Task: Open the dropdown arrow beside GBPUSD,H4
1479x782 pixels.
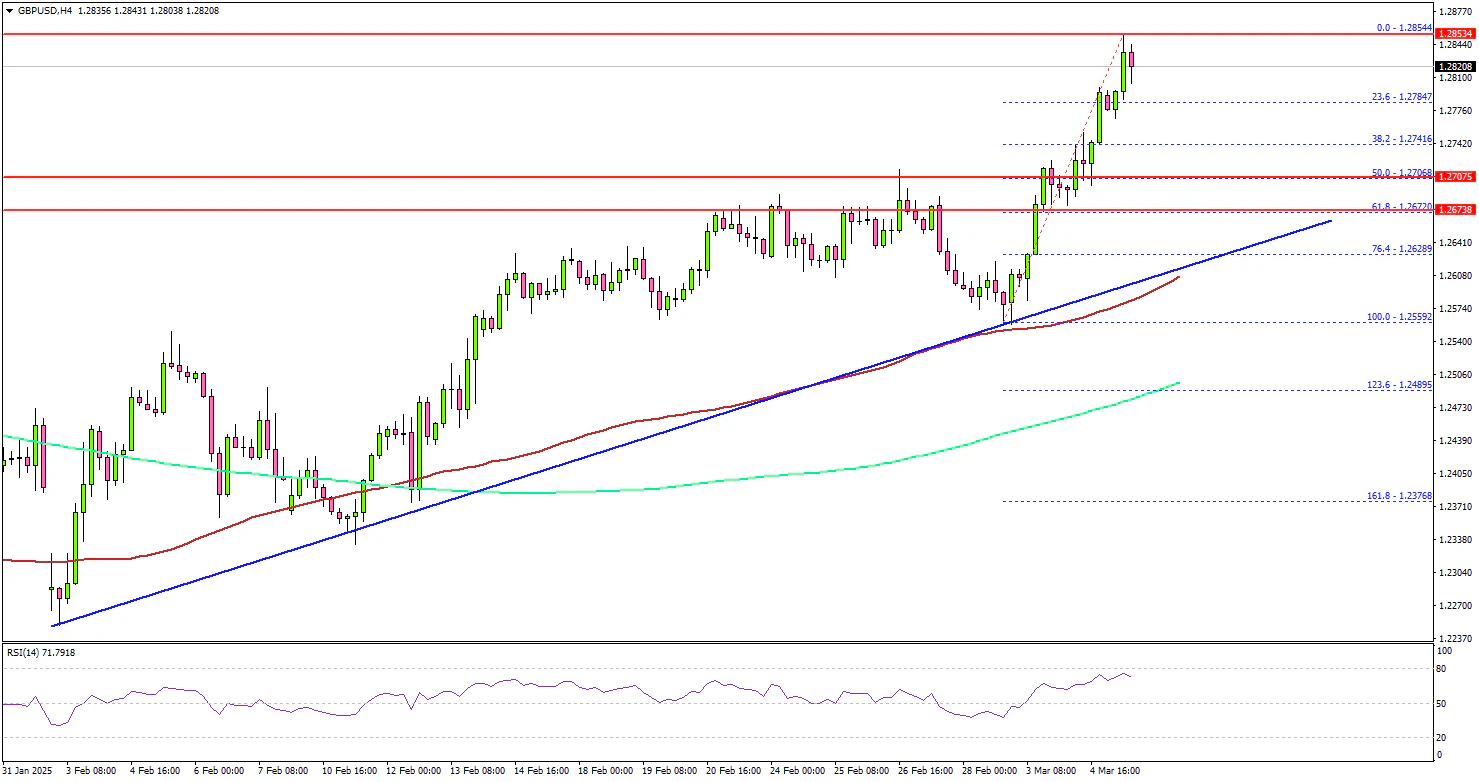Action: click(x=9, y=10)
